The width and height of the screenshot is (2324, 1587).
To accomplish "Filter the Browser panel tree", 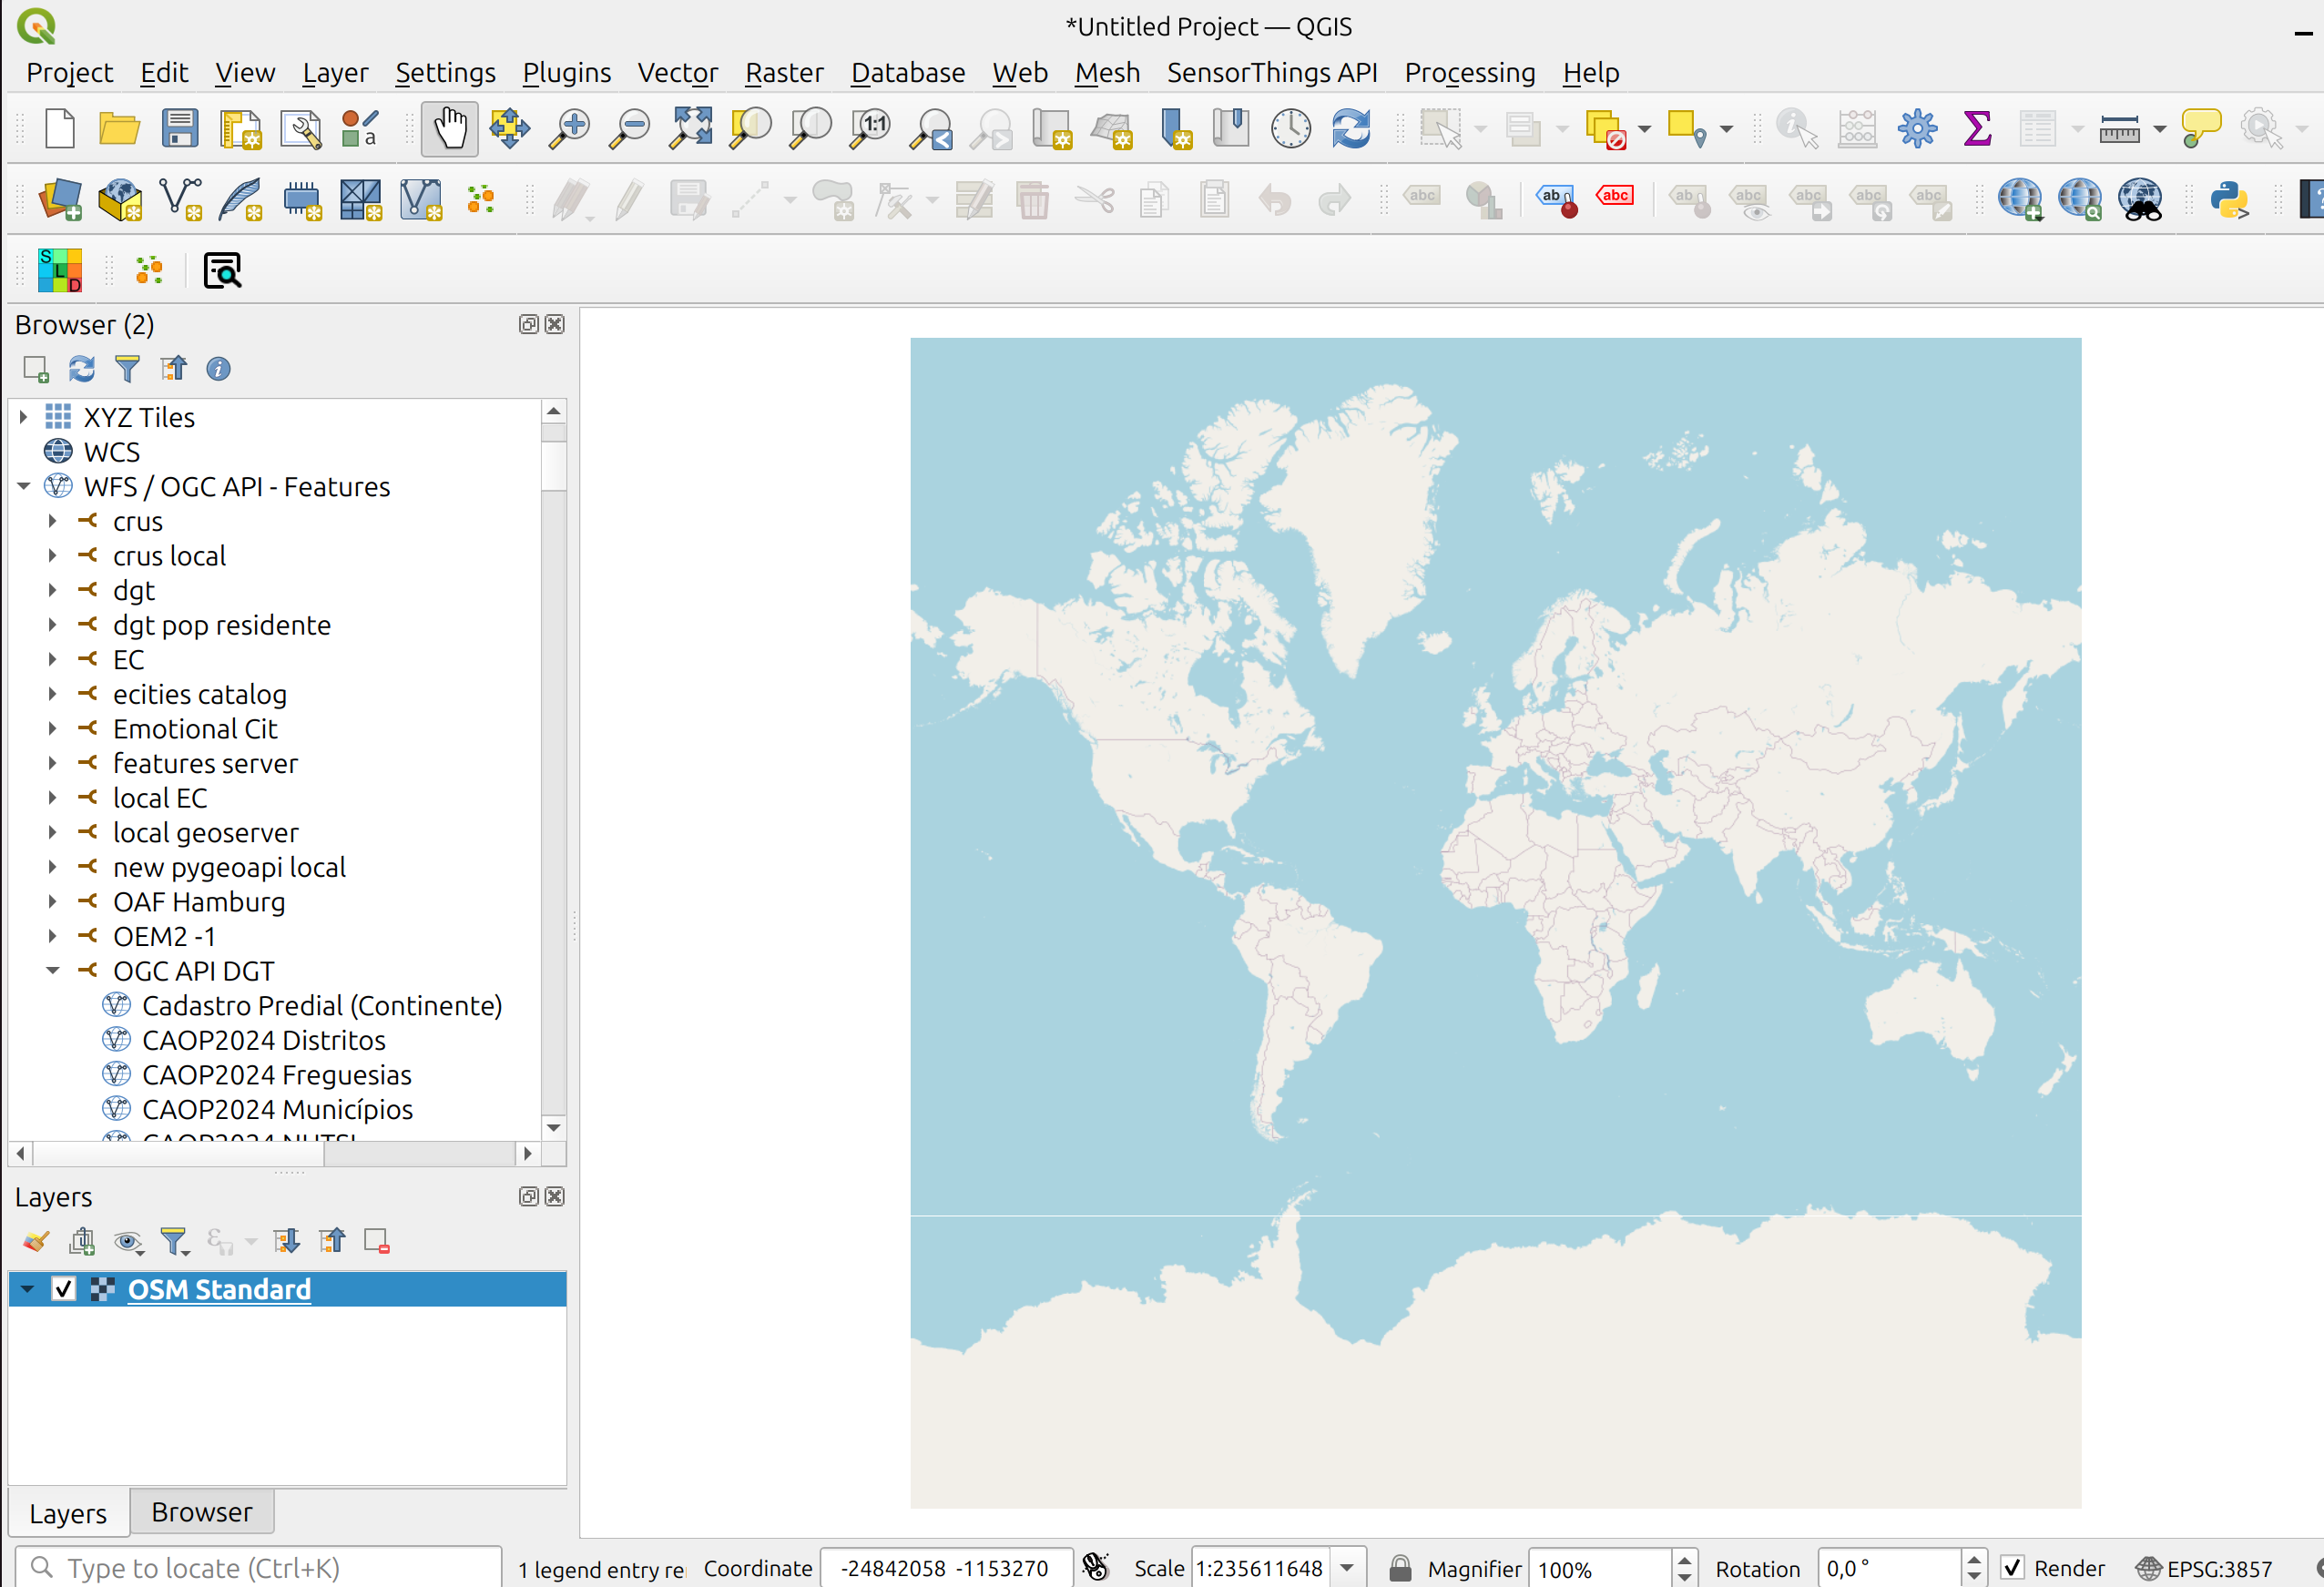I will point(127,369).
